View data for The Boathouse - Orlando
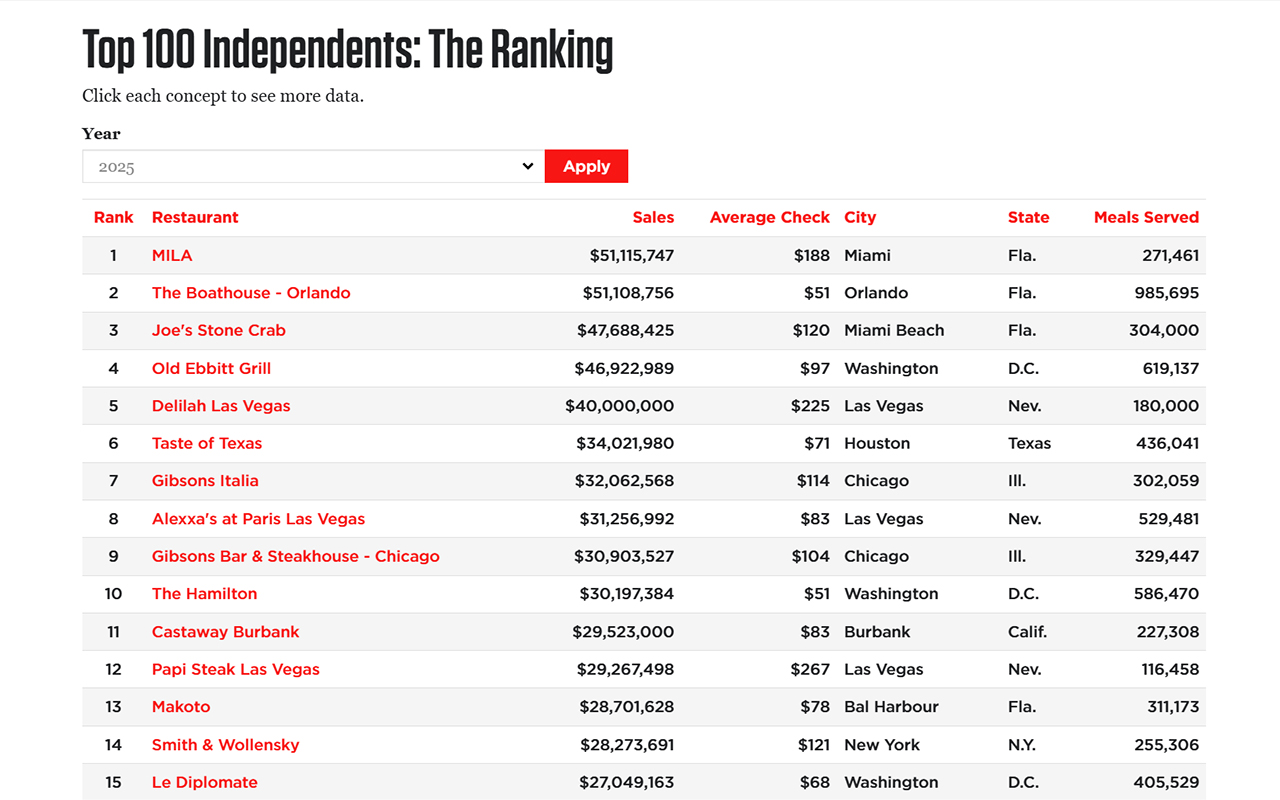Image resolution: width=1280 pixels, height=800 pixels. pyautogui.click(x=251, y=292)
